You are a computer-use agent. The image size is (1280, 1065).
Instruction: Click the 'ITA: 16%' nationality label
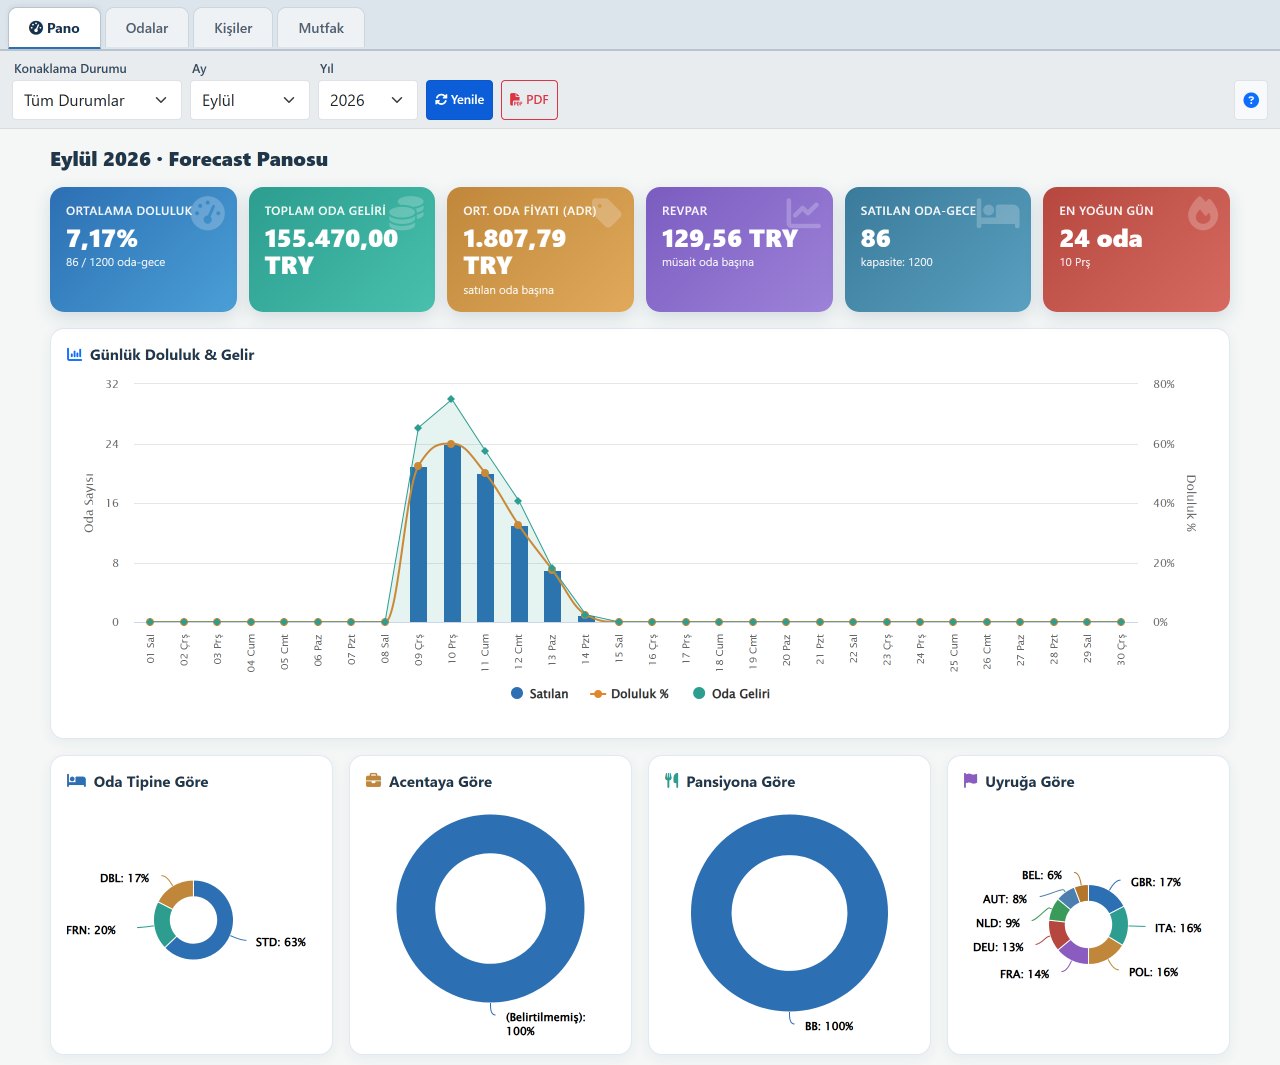(1178, 928)
